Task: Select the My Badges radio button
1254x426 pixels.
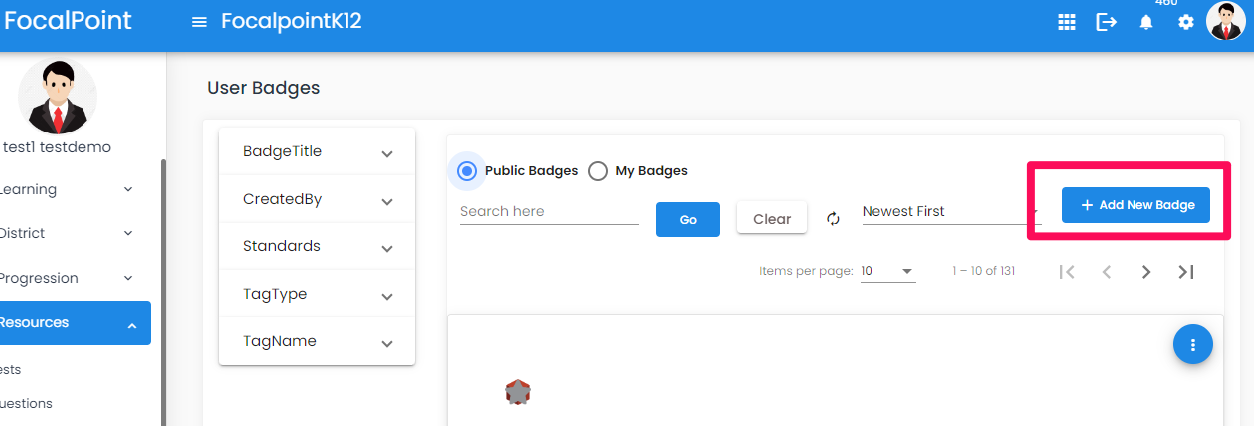Action: pos(598,171)
